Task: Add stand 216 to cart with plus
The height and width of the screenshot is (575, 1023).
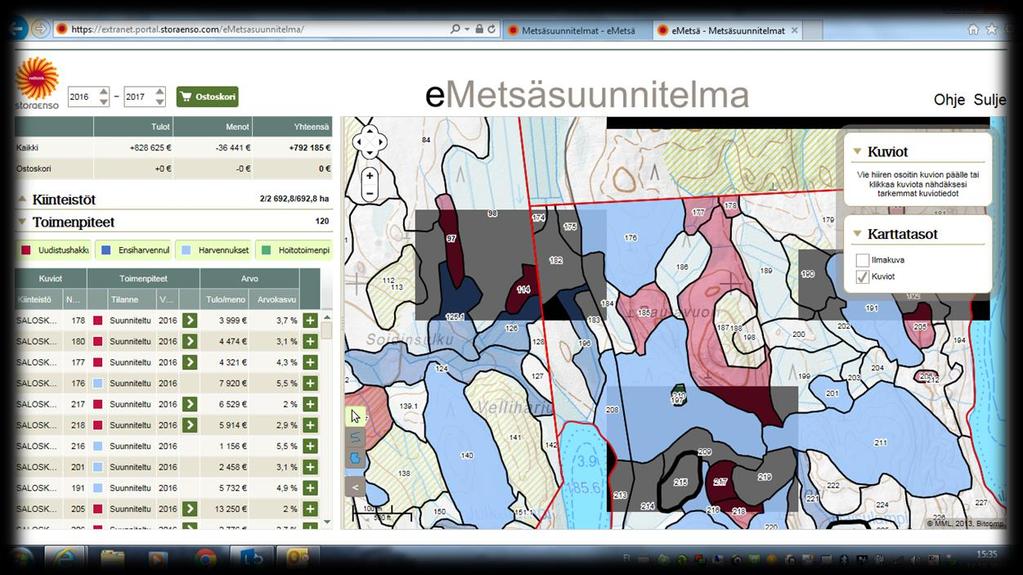Action: tap(311, 446)
